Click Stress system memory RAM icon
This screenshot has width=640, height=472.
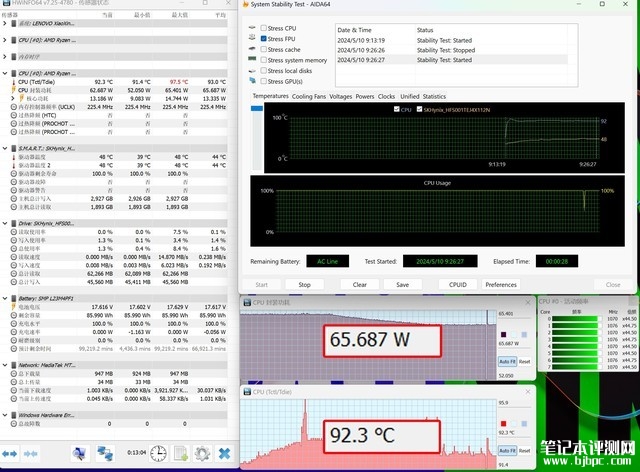pos(252,59)
